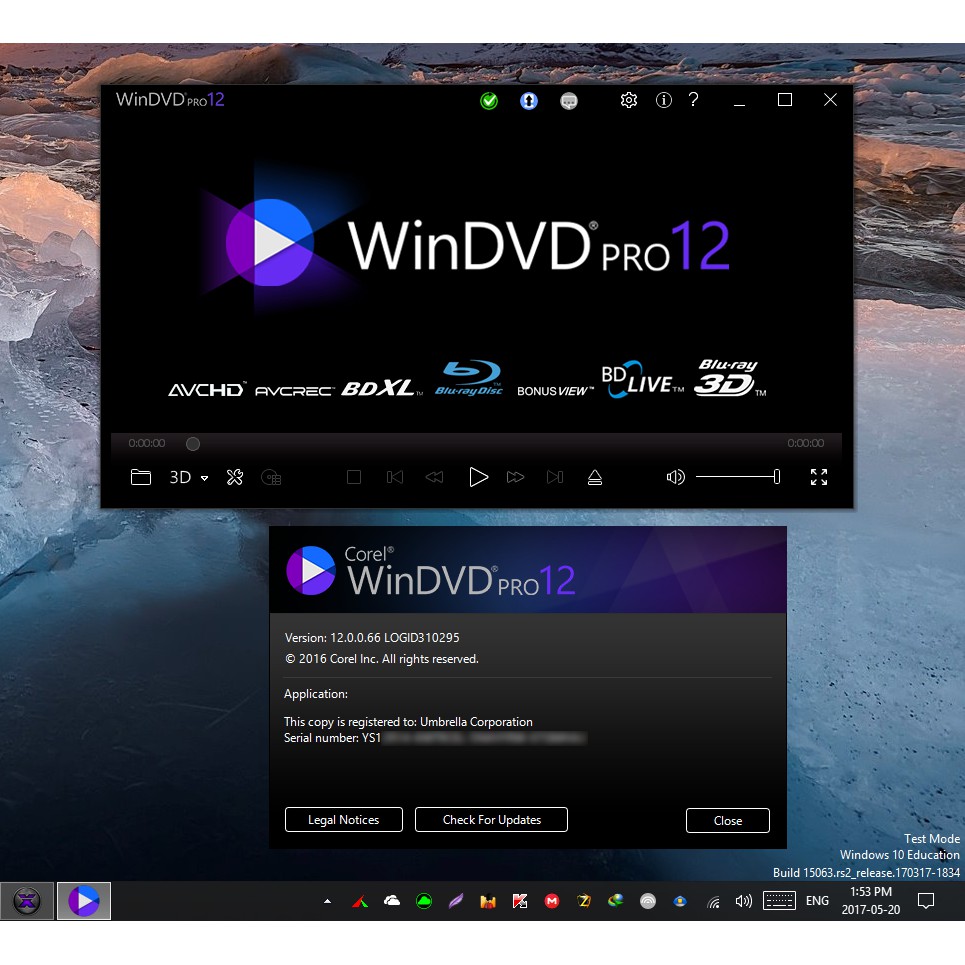Open the OneDrive cloud tray icon
The width and height of the screenshot is (965, 965).
coord(392,902)
